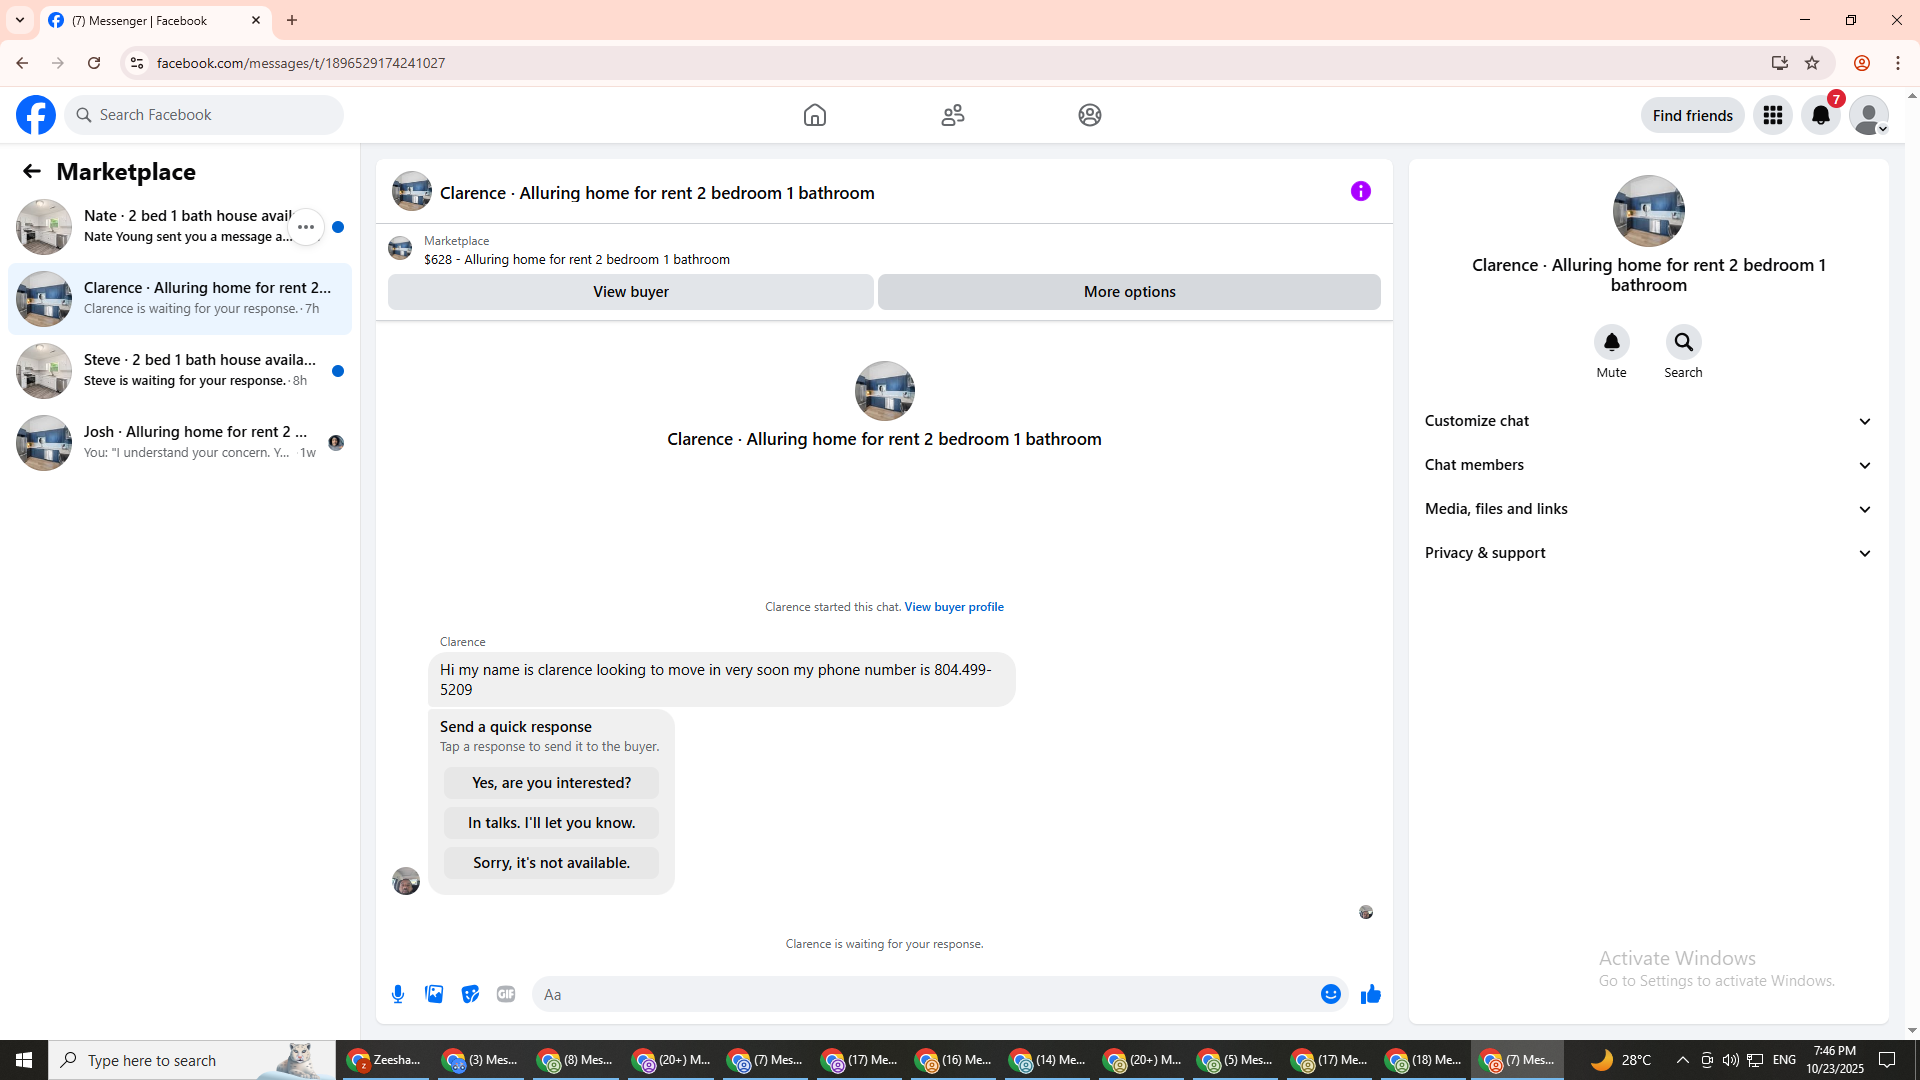This screenshot has width=1920, height=1080.
Task: Click the View buyer button
Action: point(630,292)
